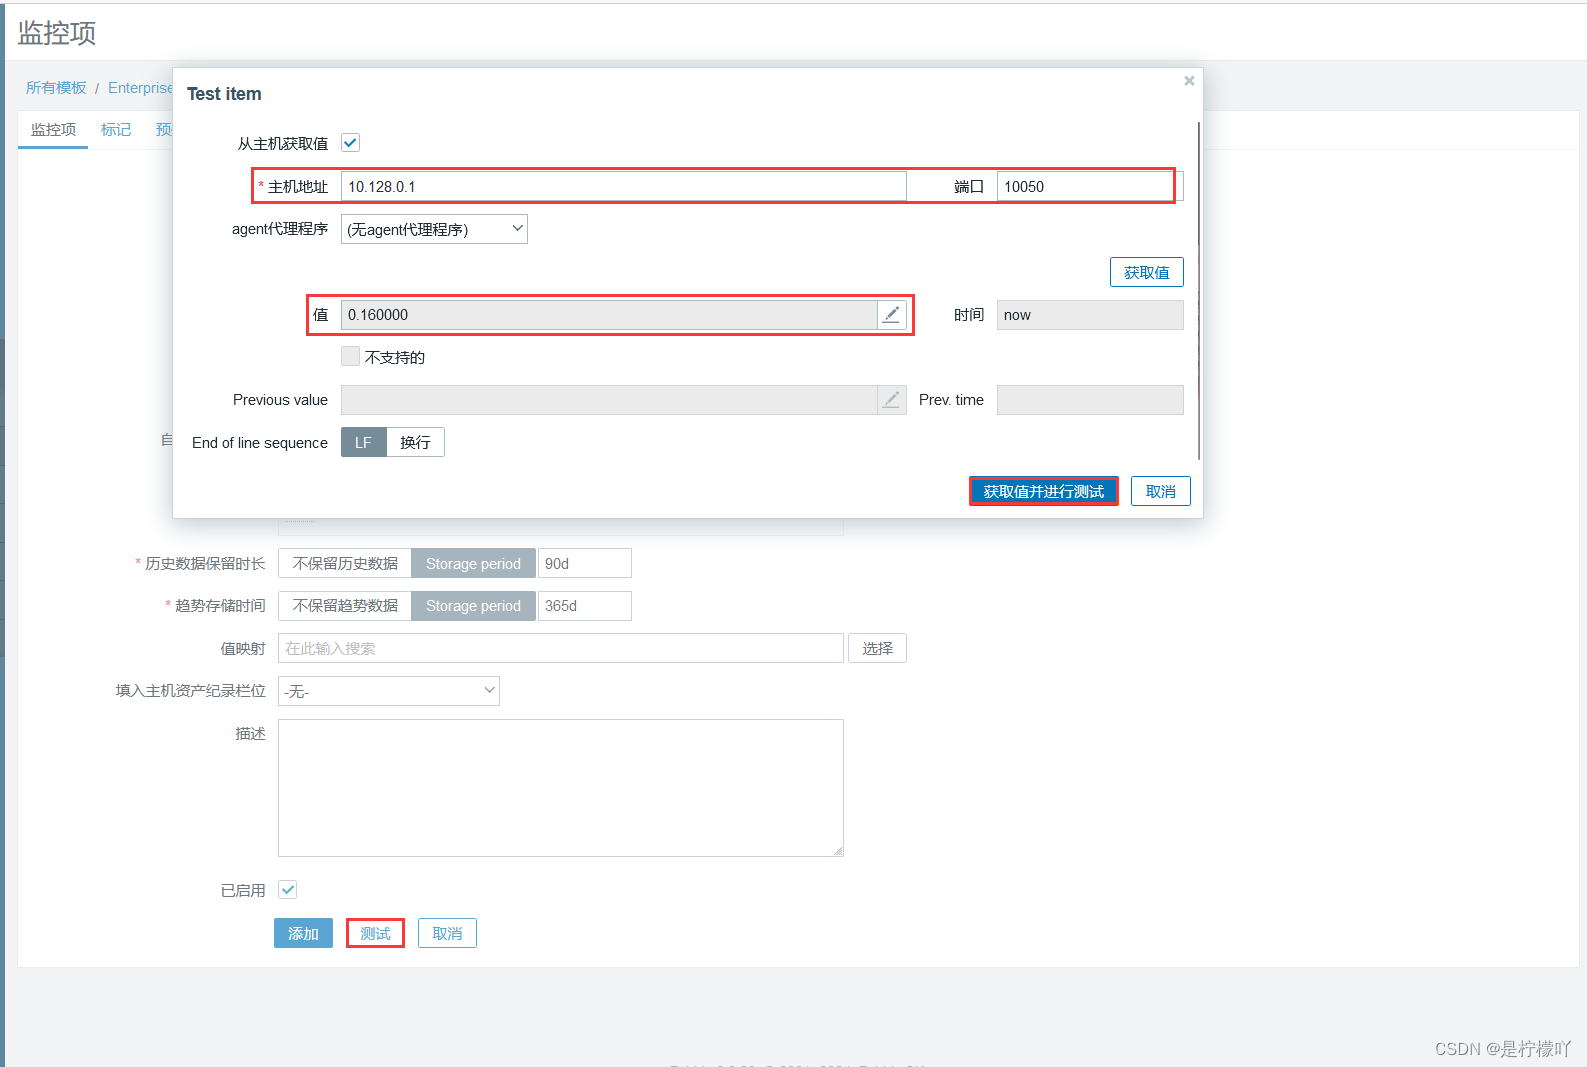Select Storage period for 历史数据保留时长
The width and height of the screenshot is (1587, 1067).
[x=473, y=563]
